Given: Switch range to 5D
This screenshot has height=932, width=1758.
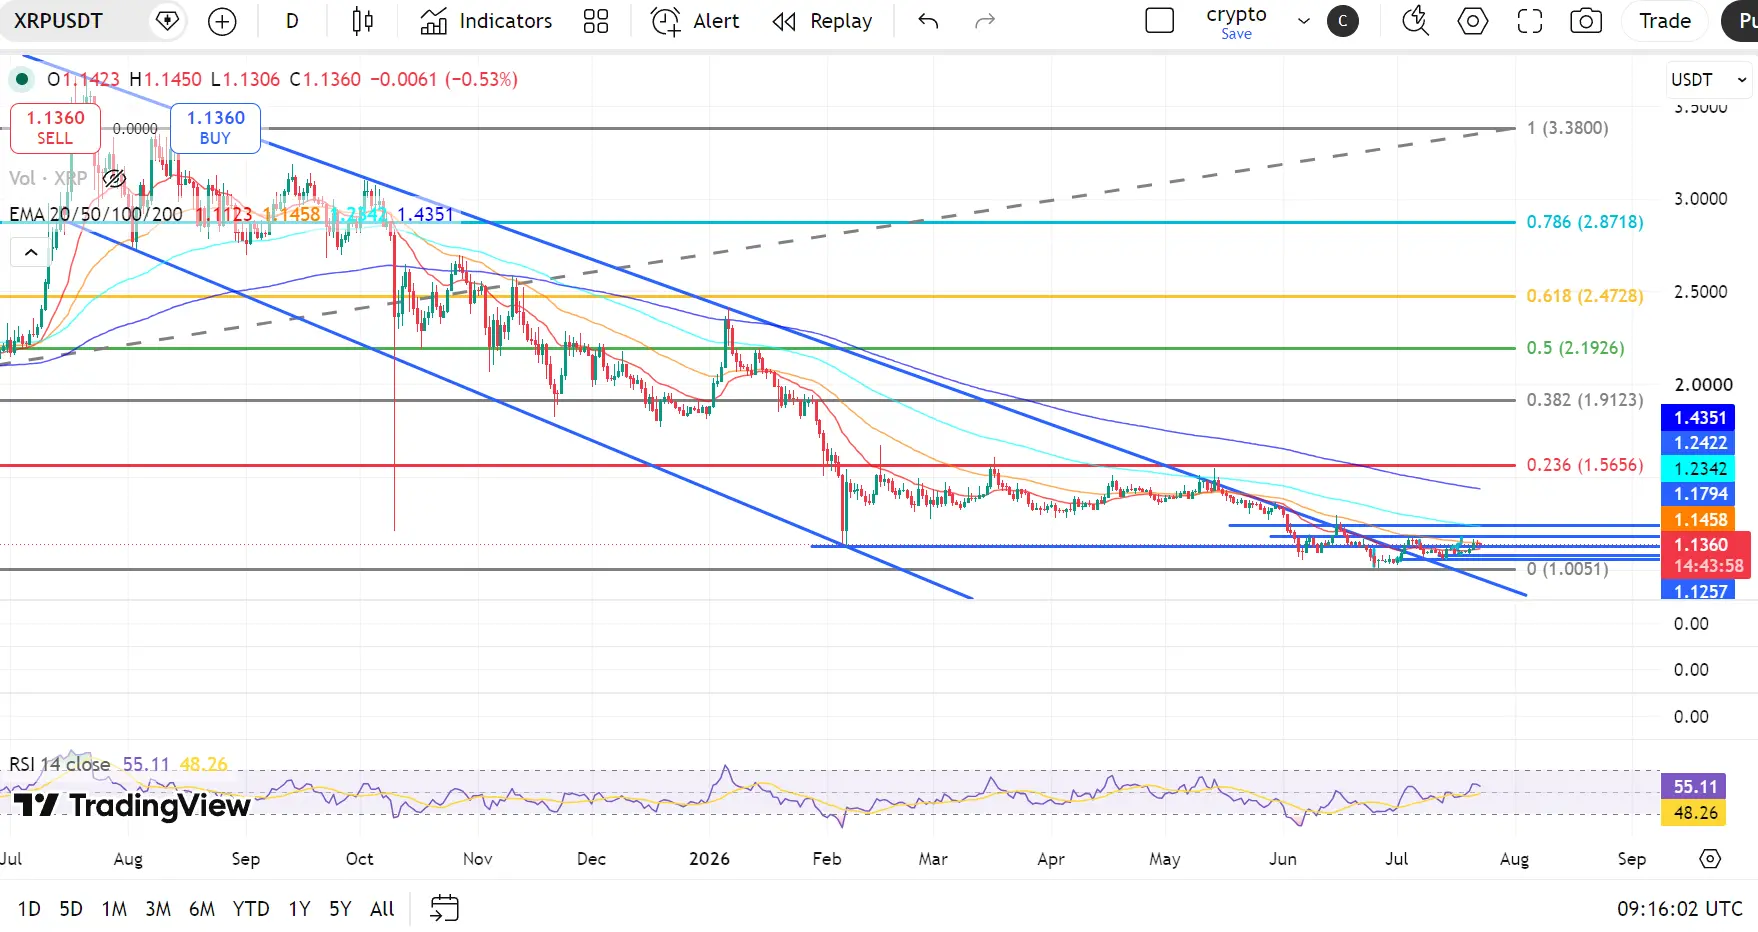Looking at the screenshot, I should (71, 908).
